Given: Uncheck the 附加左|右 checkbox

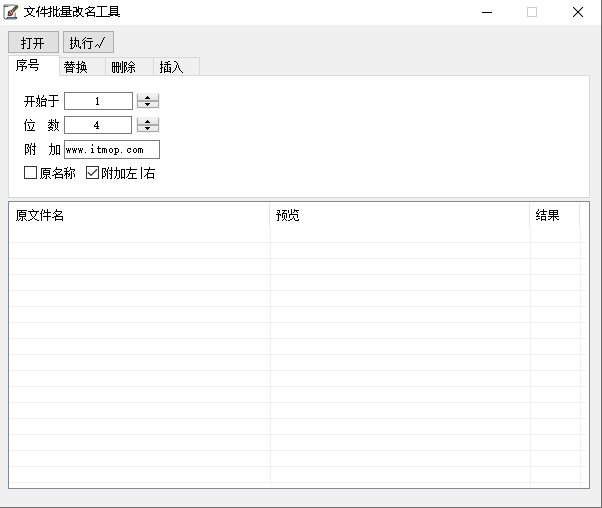Looking at the screenshot, I should pyautogui.click(x=92, y=173).
